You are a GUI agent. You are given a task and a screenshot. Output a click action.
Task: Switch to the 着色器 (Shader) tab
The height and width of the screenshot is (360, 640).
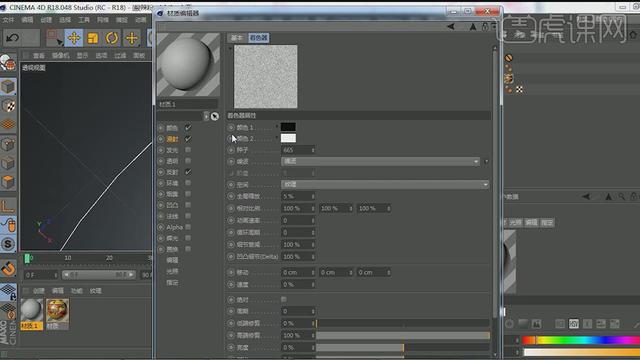pos(258,38)
